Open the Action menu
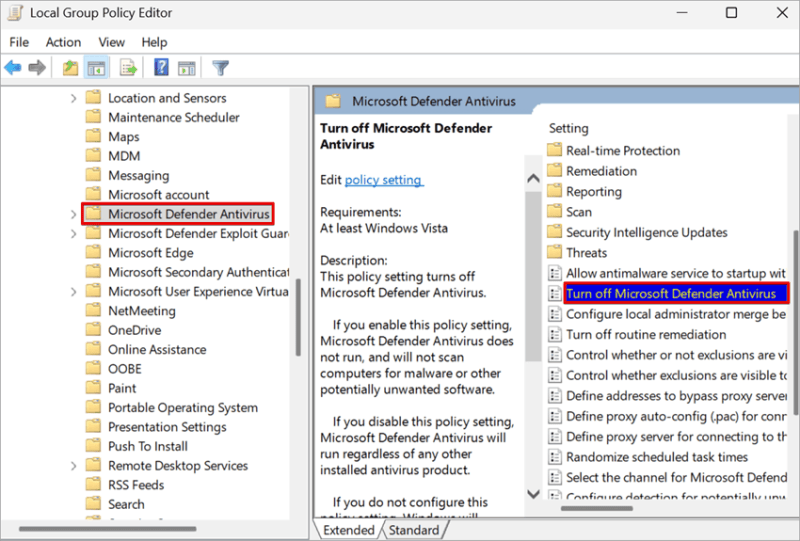 [x=63, y=42]
